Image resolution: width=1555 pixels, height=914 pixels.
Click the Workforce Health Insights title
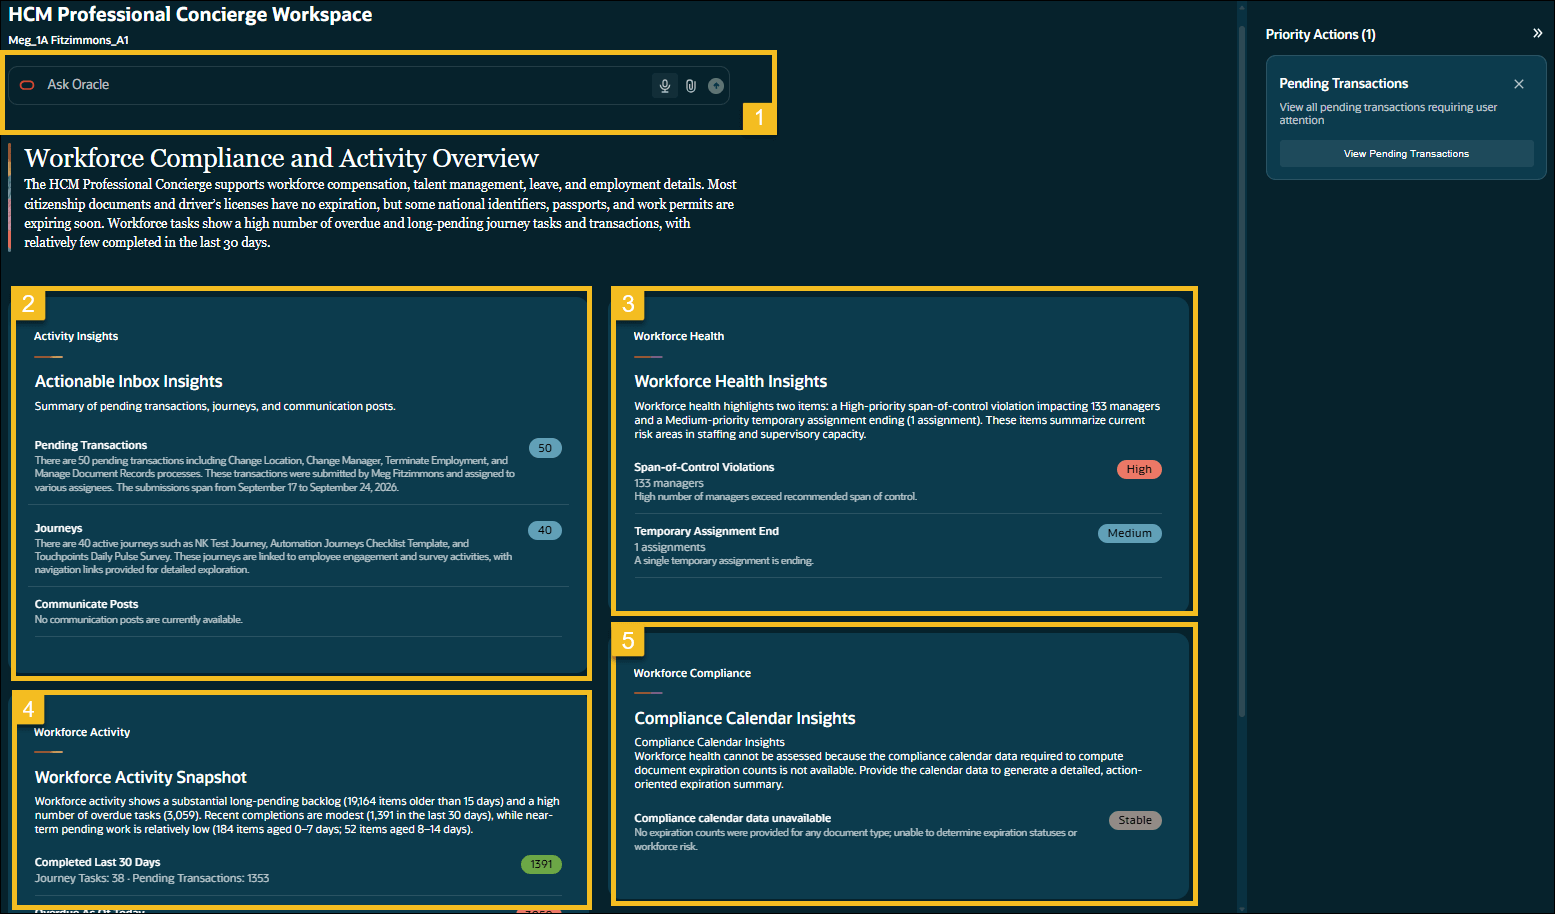point(731,381)
